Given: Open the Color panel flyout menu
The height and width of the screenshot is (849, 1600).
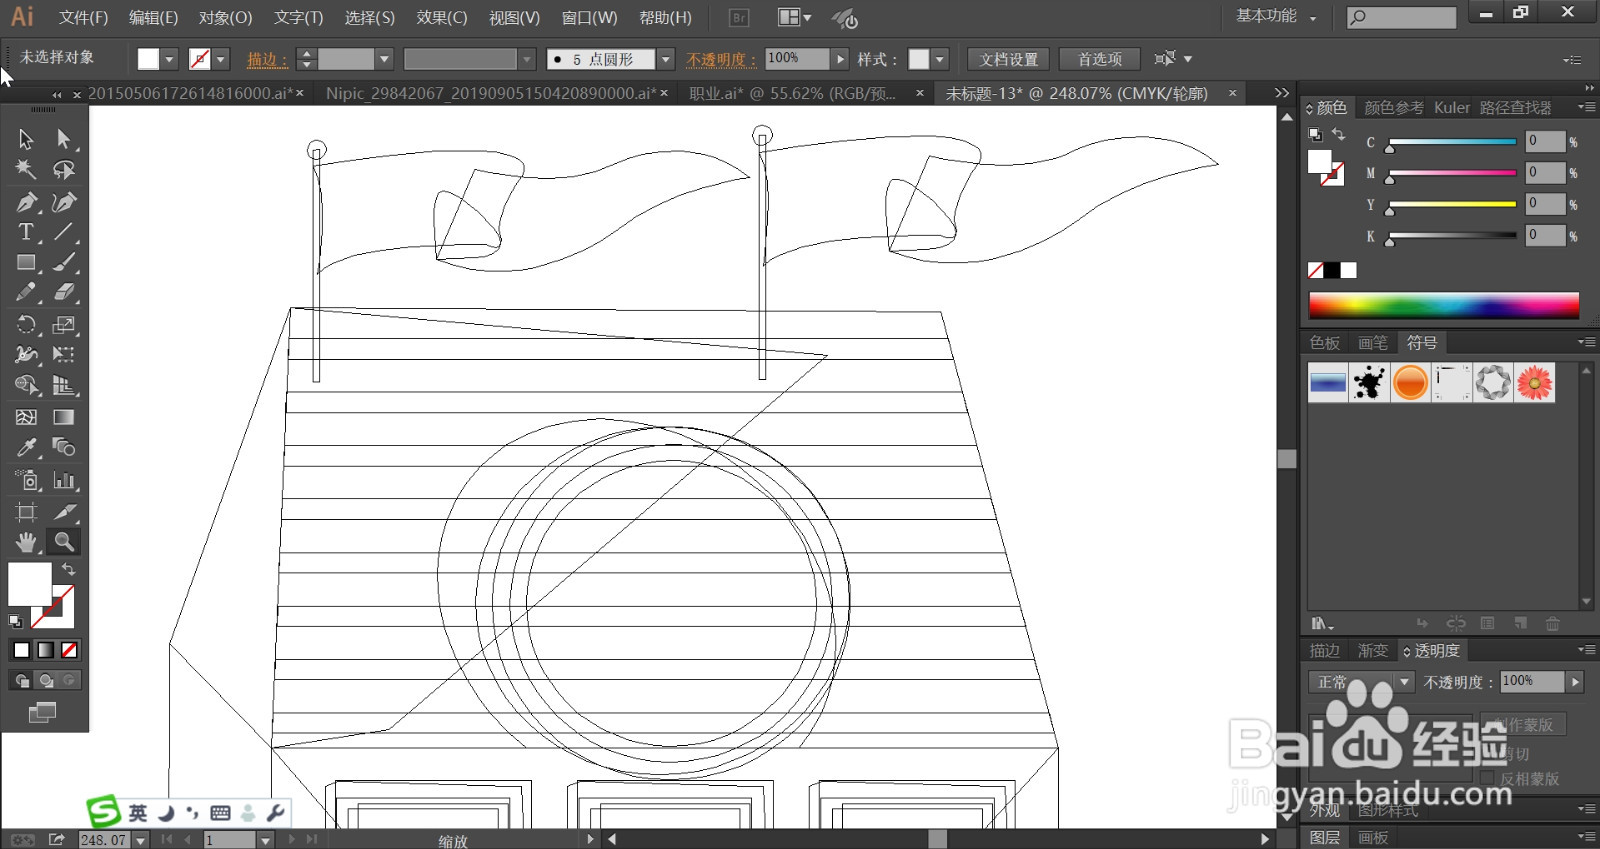Looking at the screenshot, I should point(1586,107).
